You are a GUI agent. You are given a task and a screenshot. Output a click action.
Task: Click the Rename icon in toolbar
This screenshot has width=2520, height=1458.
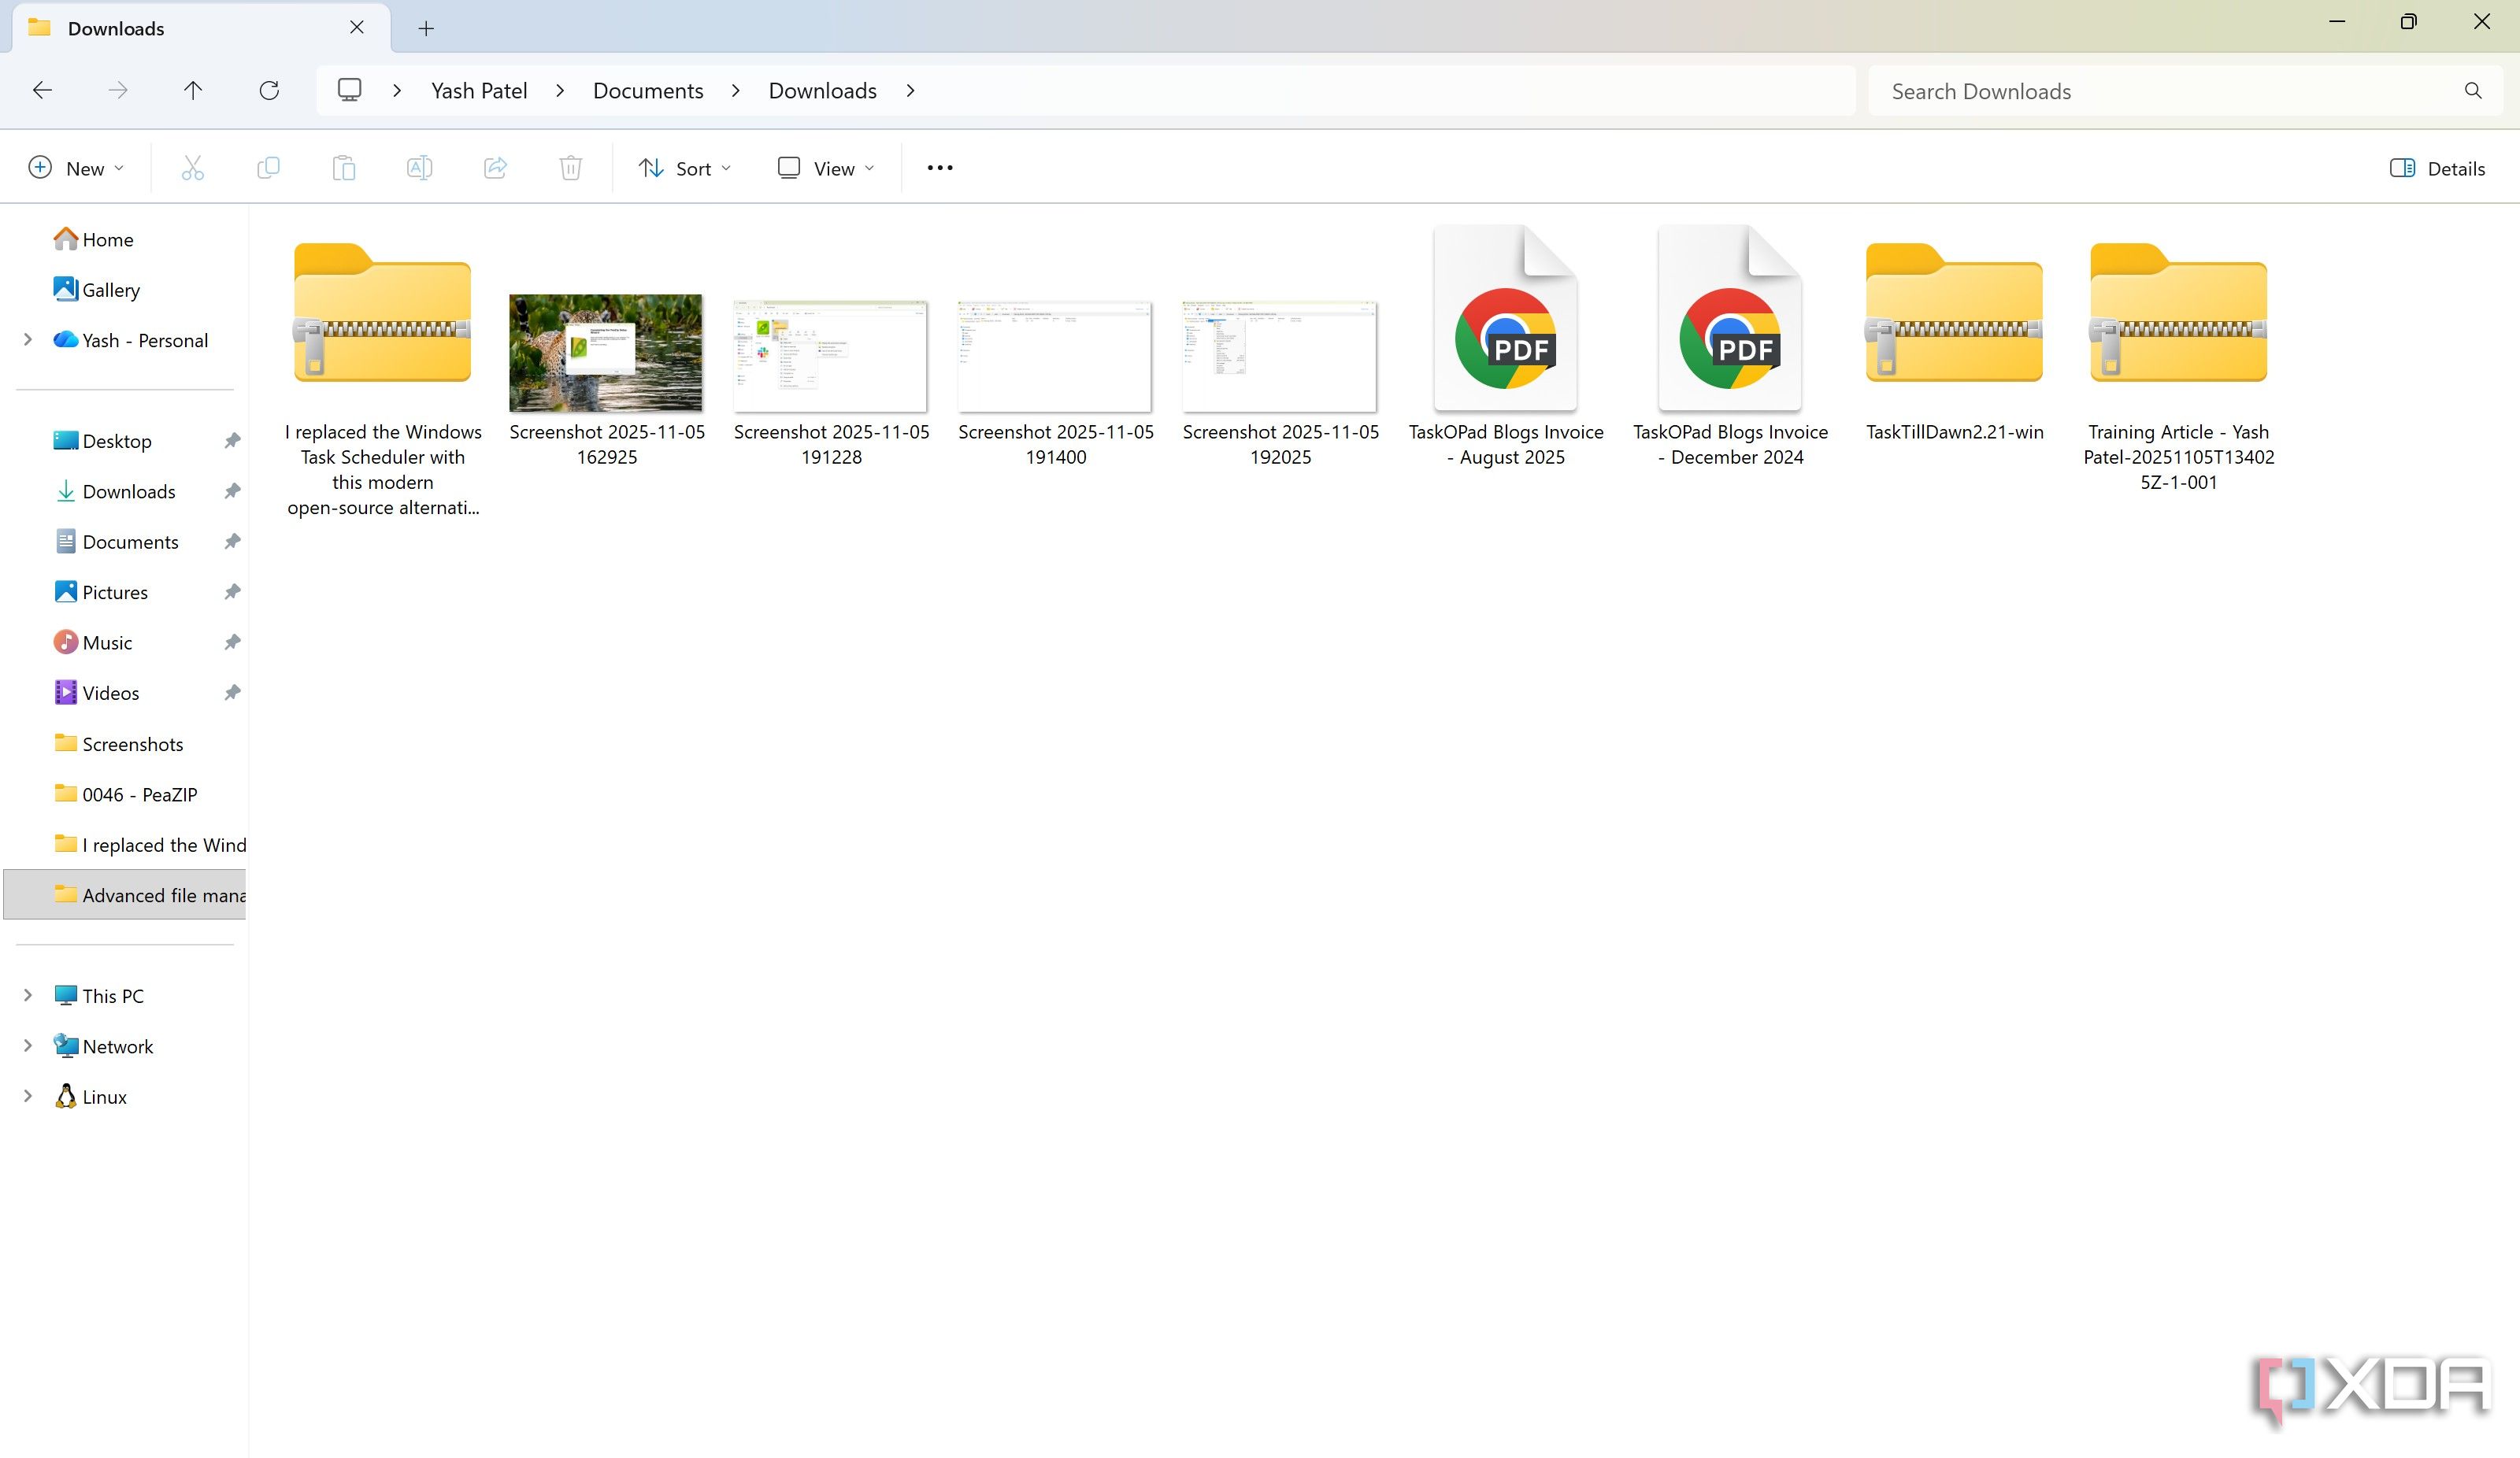coord(419,168)
